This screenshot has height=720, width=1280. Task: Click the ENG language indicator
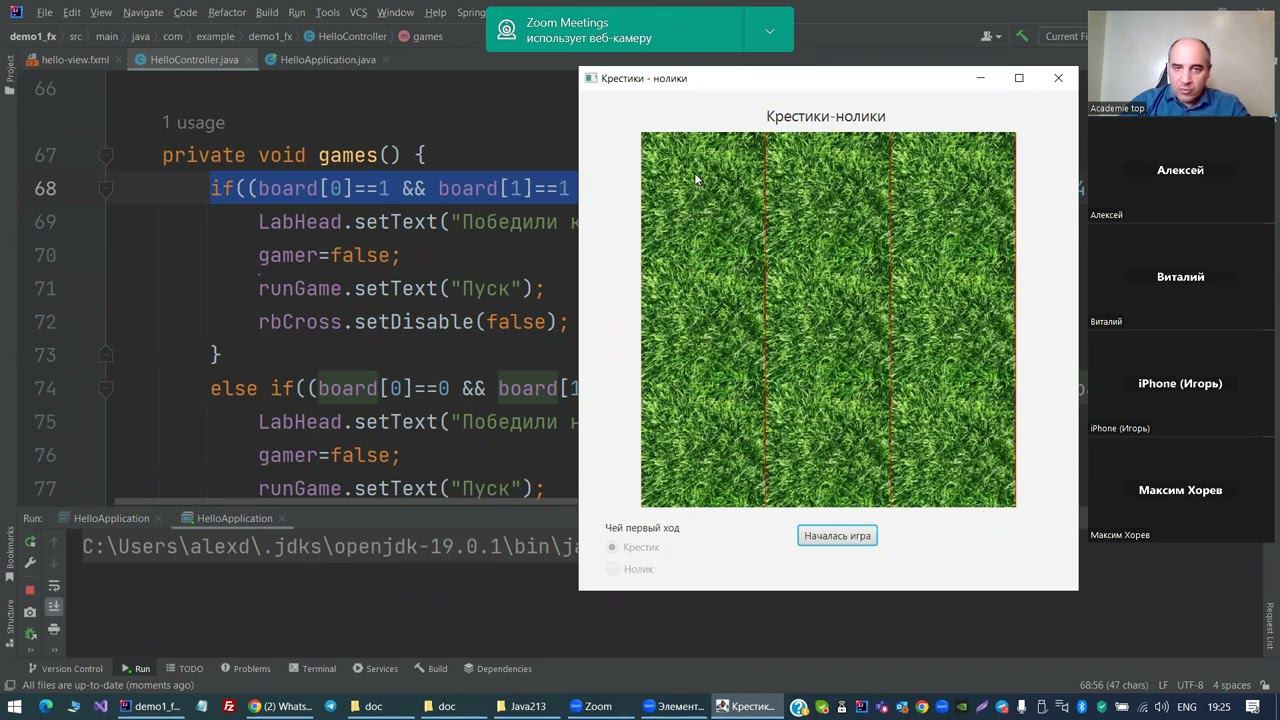pyautogui.click(x=1187, y=706)
